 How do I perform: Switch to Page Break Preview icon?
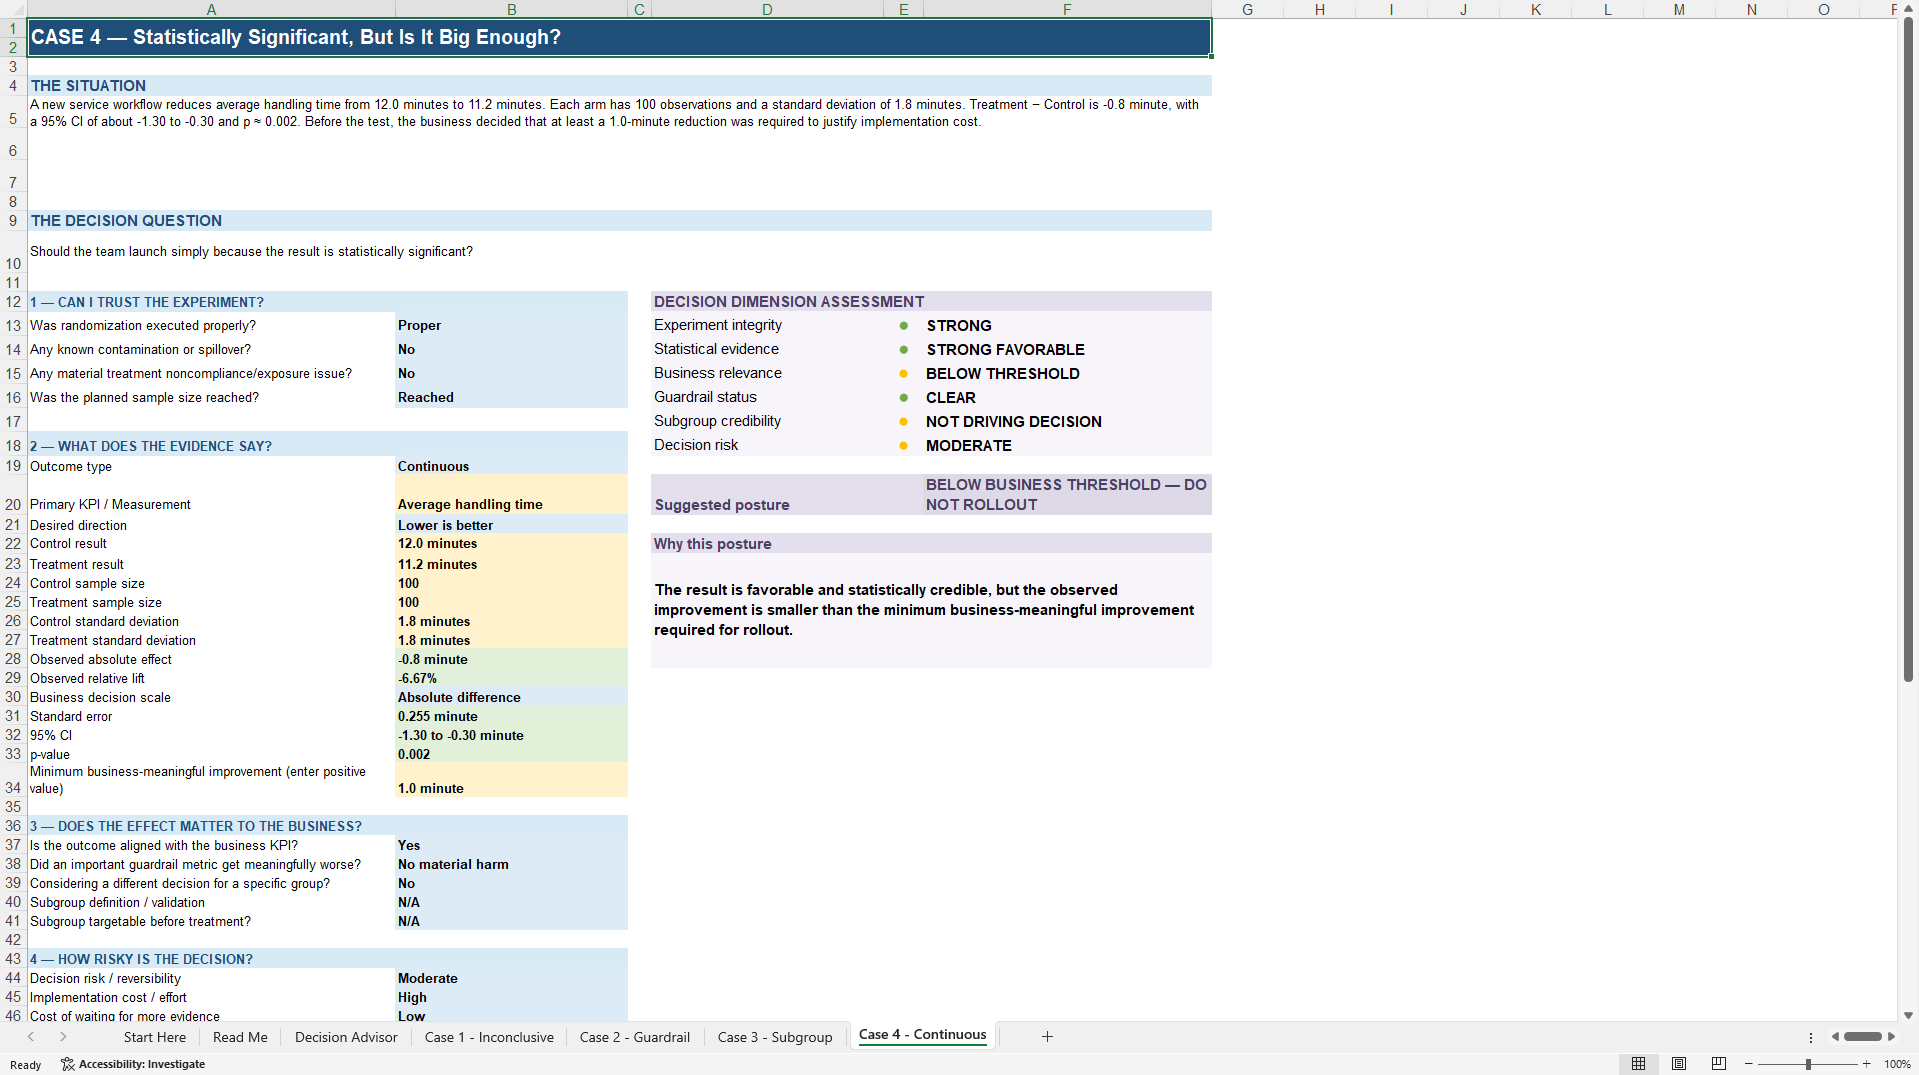(1719, 1064)
